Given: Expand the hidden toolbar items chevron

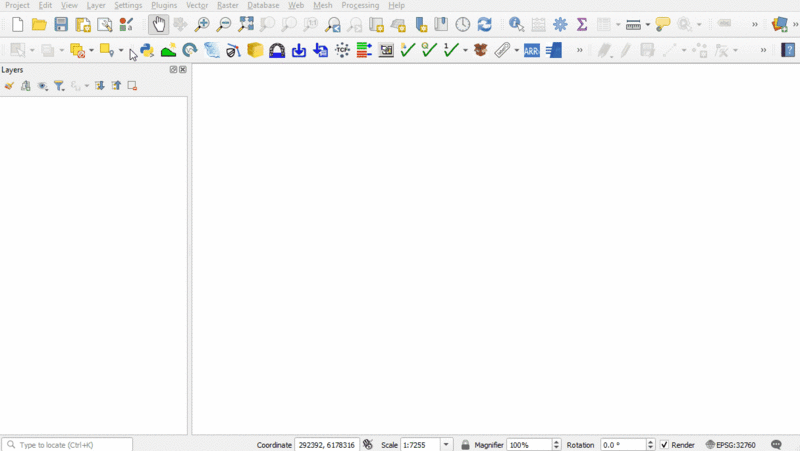Looking at the screenshot, I should [755, 25].
